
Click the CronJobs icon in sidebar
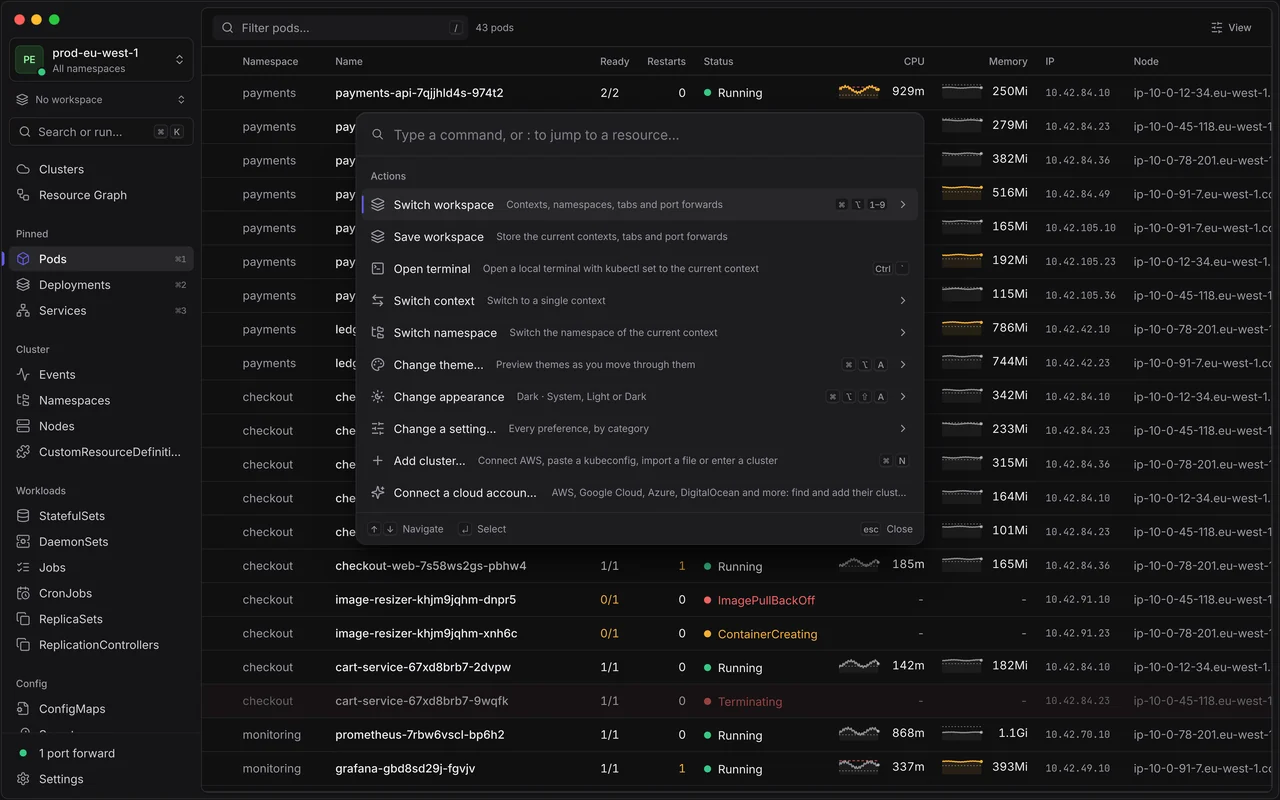click(23, 593)
